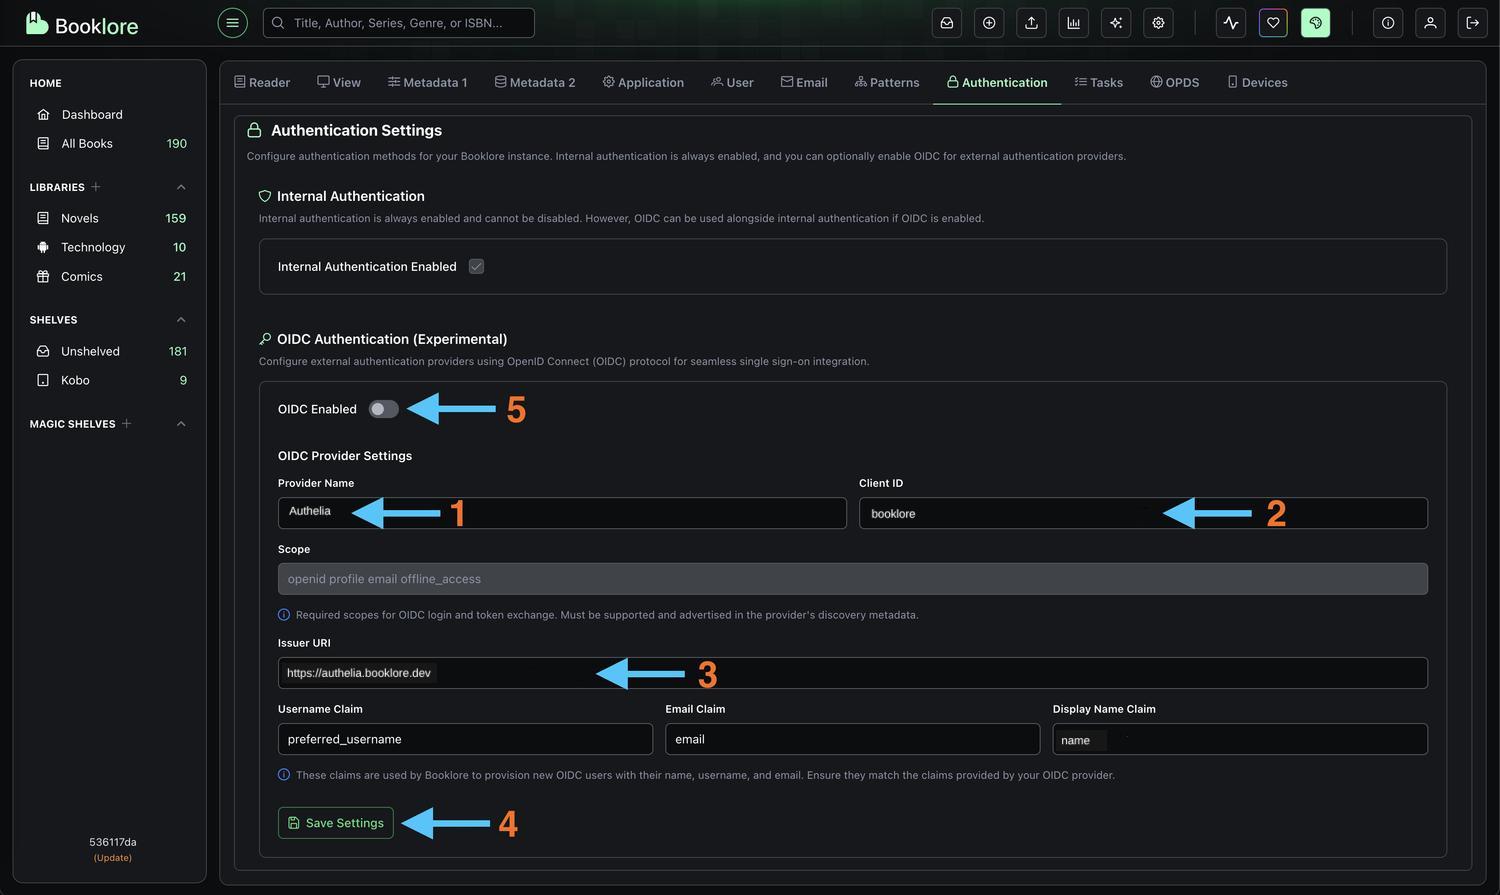Click the Provider Name input field
The width and height of the screenshot is (1500, 895).
pos(562,512)
